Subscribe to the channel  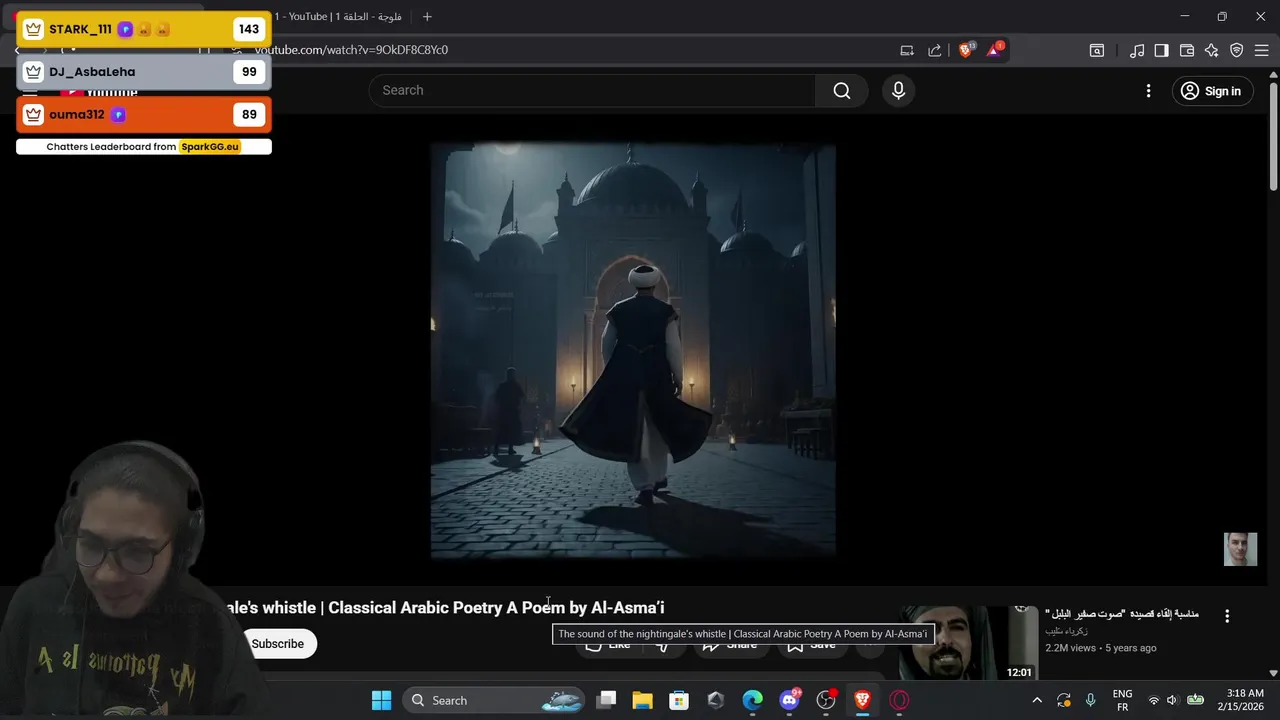[278, 644]
